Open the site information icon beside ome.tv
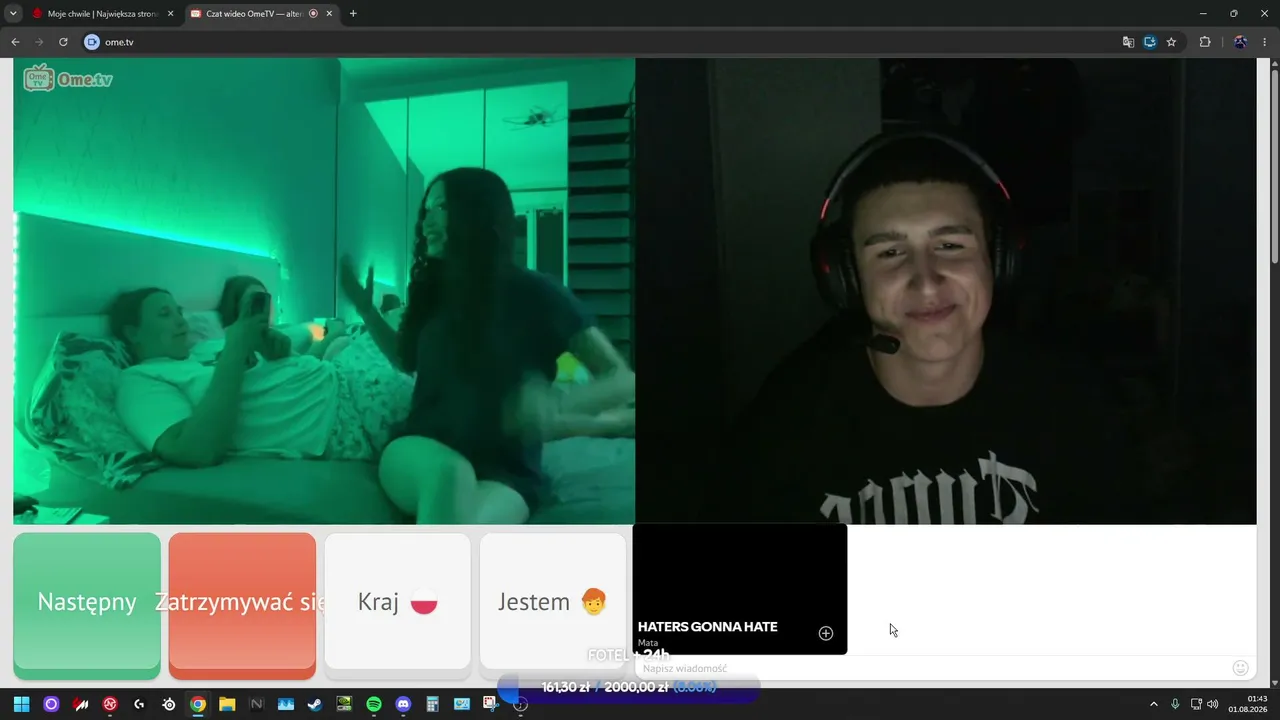The width and height of the screenshot is (1280, 720). click(x=92, y=42)
